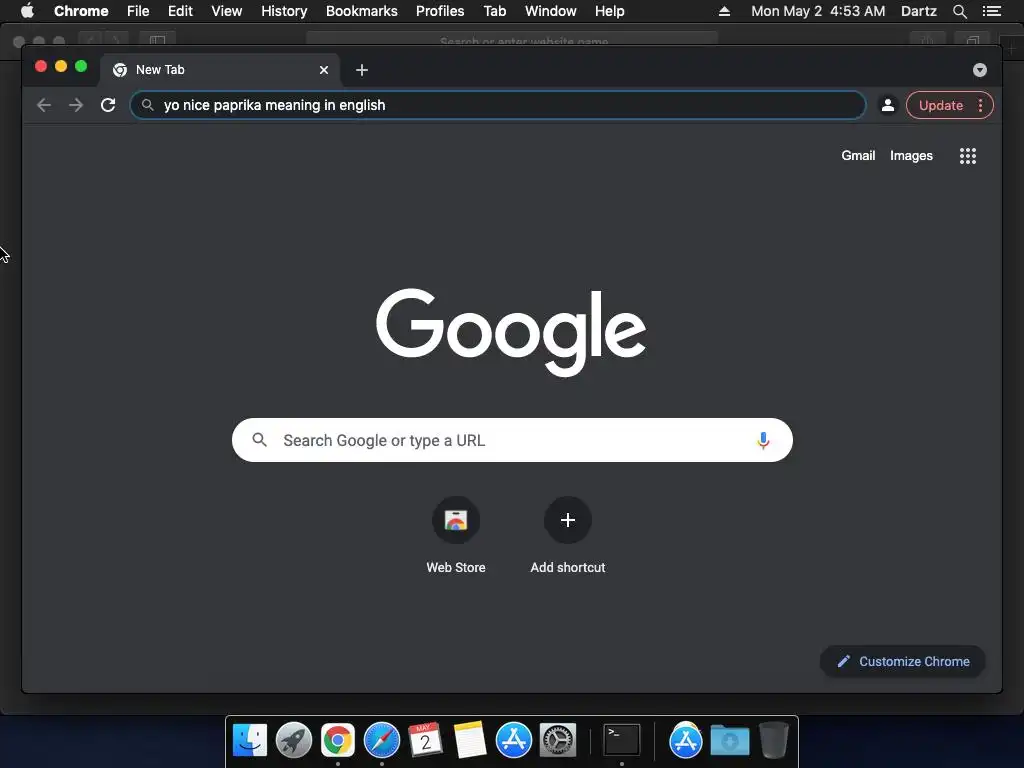The height and width of the screenshot is (768, 1024).
Task: Open the Chrome application menu
Action: coord(81,11)
